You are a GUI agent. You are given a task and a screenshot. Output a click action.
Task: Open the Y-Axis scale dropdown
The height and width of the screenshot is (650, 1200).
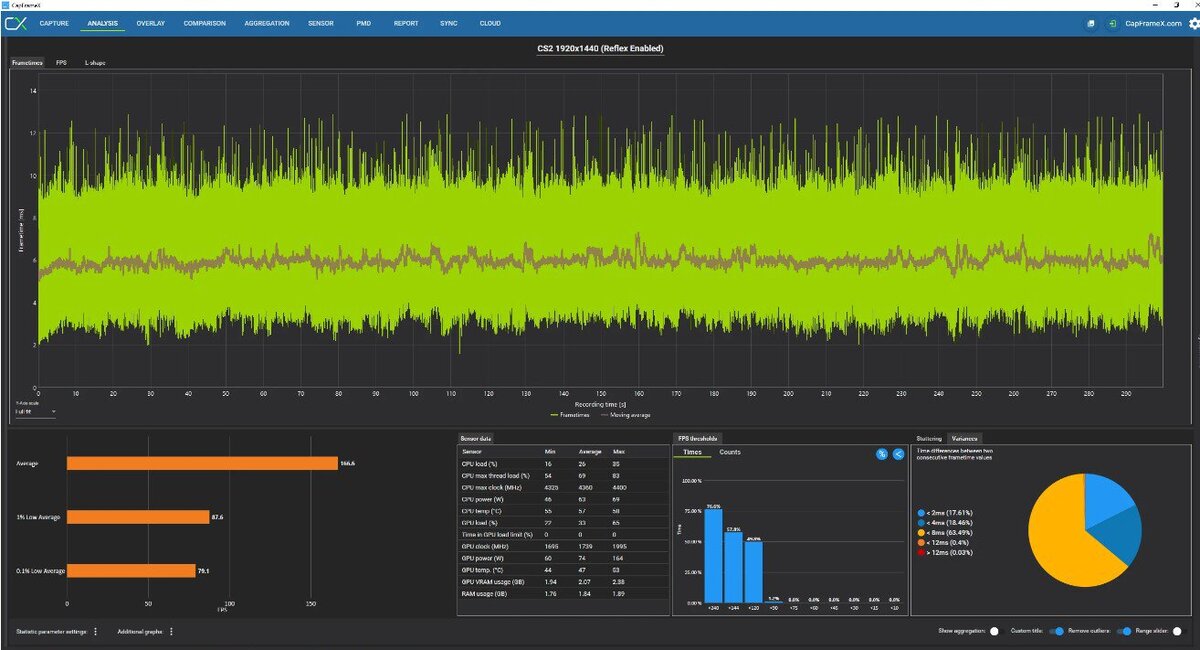tap(35, 411)
